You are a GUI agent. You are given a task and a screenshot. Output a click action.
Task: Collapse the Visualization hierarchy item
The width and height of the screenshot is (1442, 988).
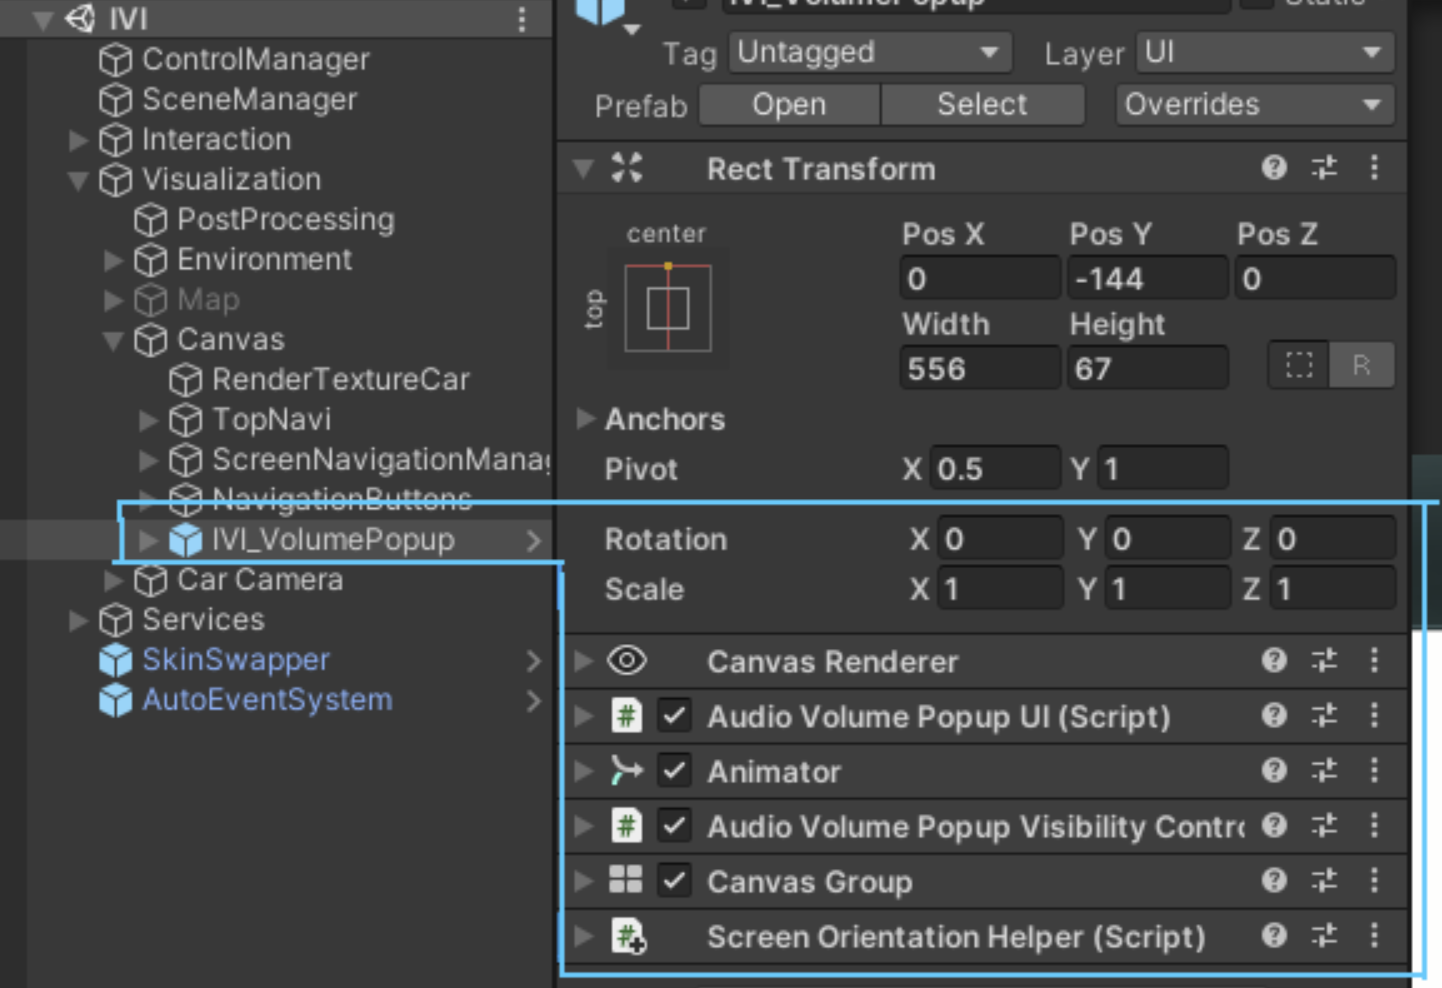(x=77, y=180)
